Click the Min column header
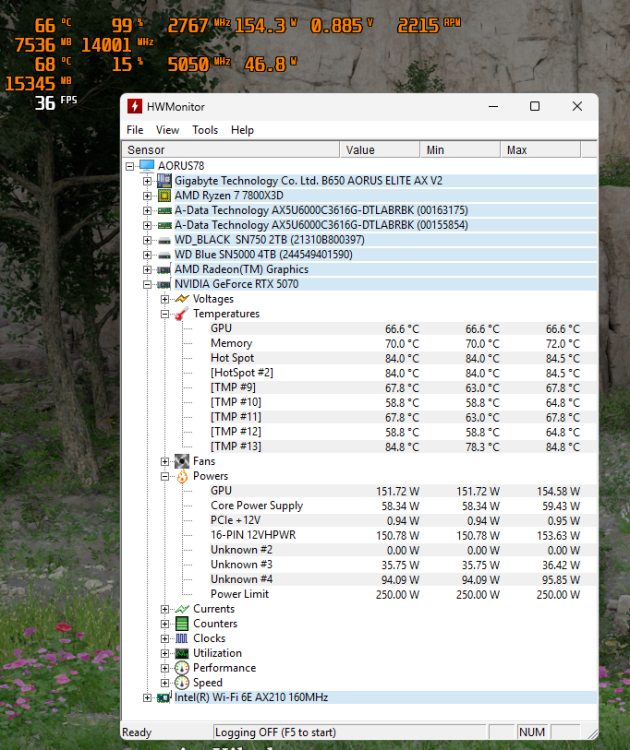The image size is (630, 750). 460,150
